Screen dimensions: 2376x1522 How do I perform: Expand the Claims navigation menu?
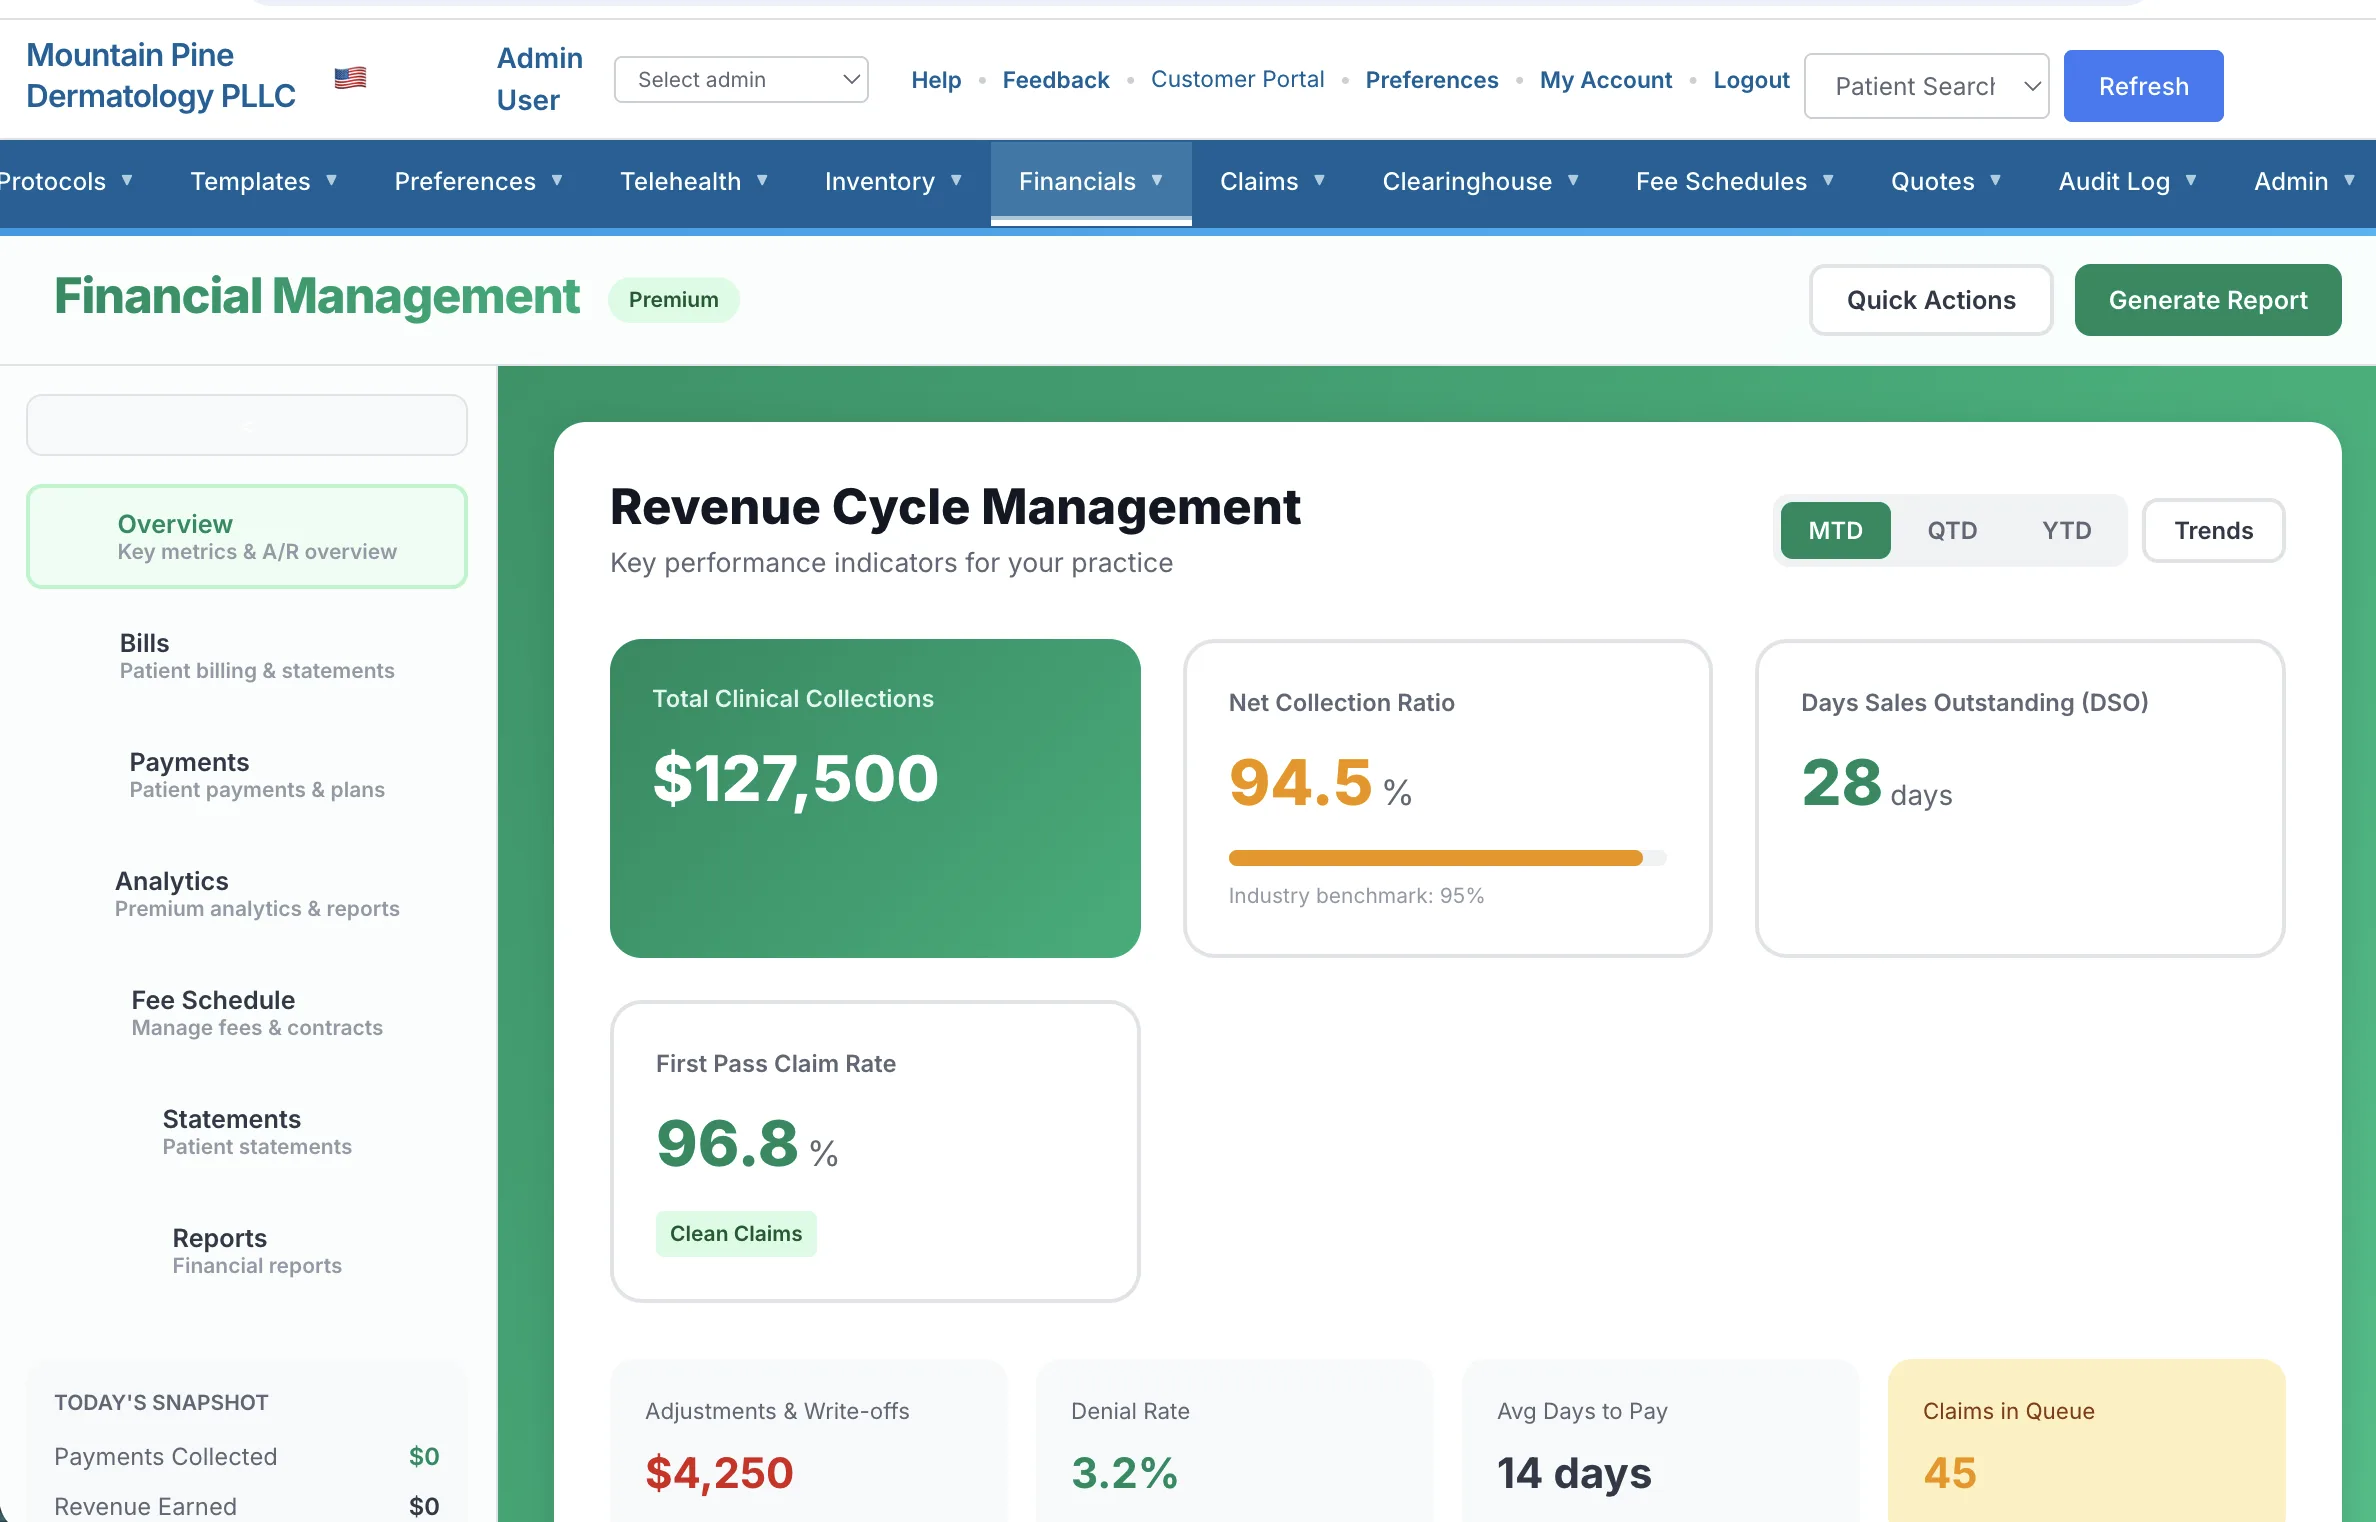[1272, 181]
